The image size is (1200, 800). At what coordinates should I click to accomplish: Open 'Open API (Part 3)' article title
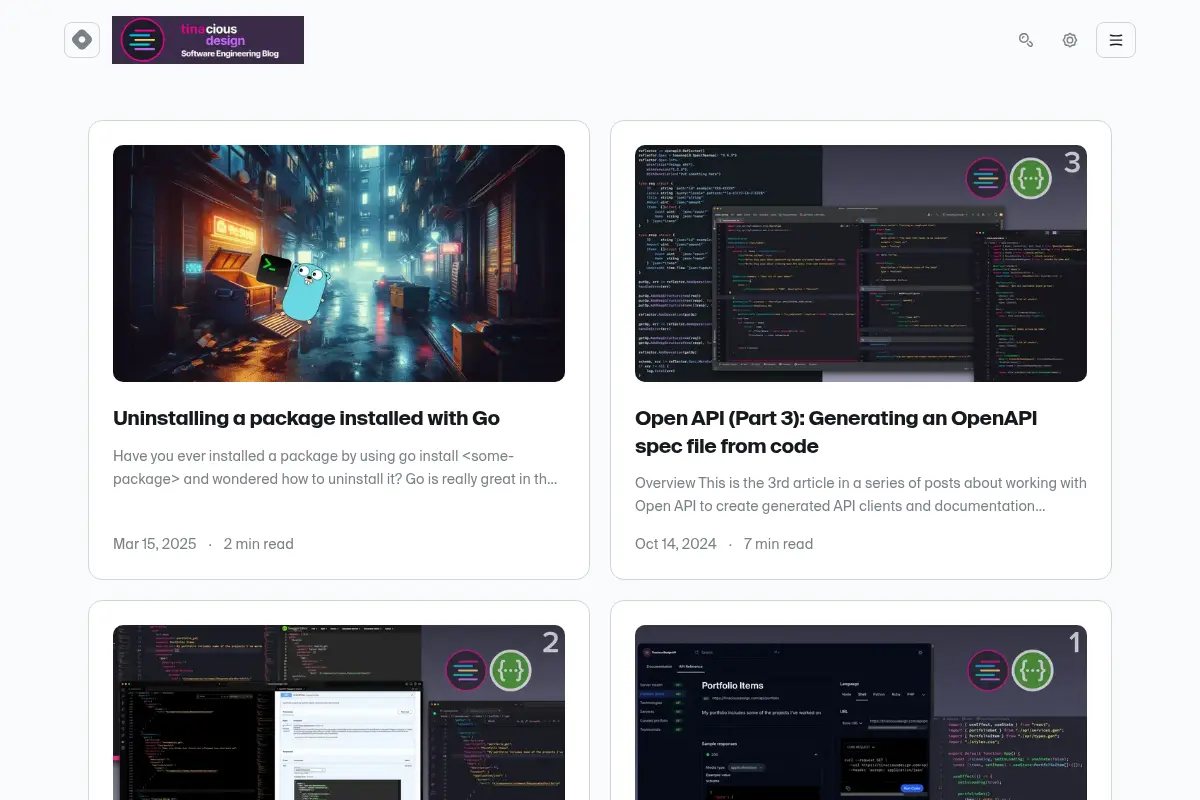pyautogui.click(x=836, y=432)
